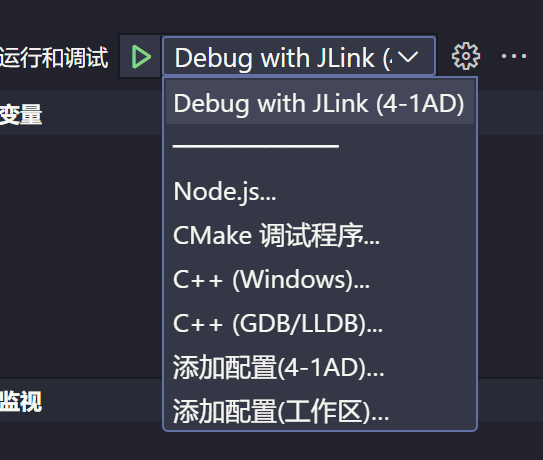Select 'Debug with JLink (4-1AD)' in the list
The height and width of the screenshot is (460, 543).
(320, 104)
